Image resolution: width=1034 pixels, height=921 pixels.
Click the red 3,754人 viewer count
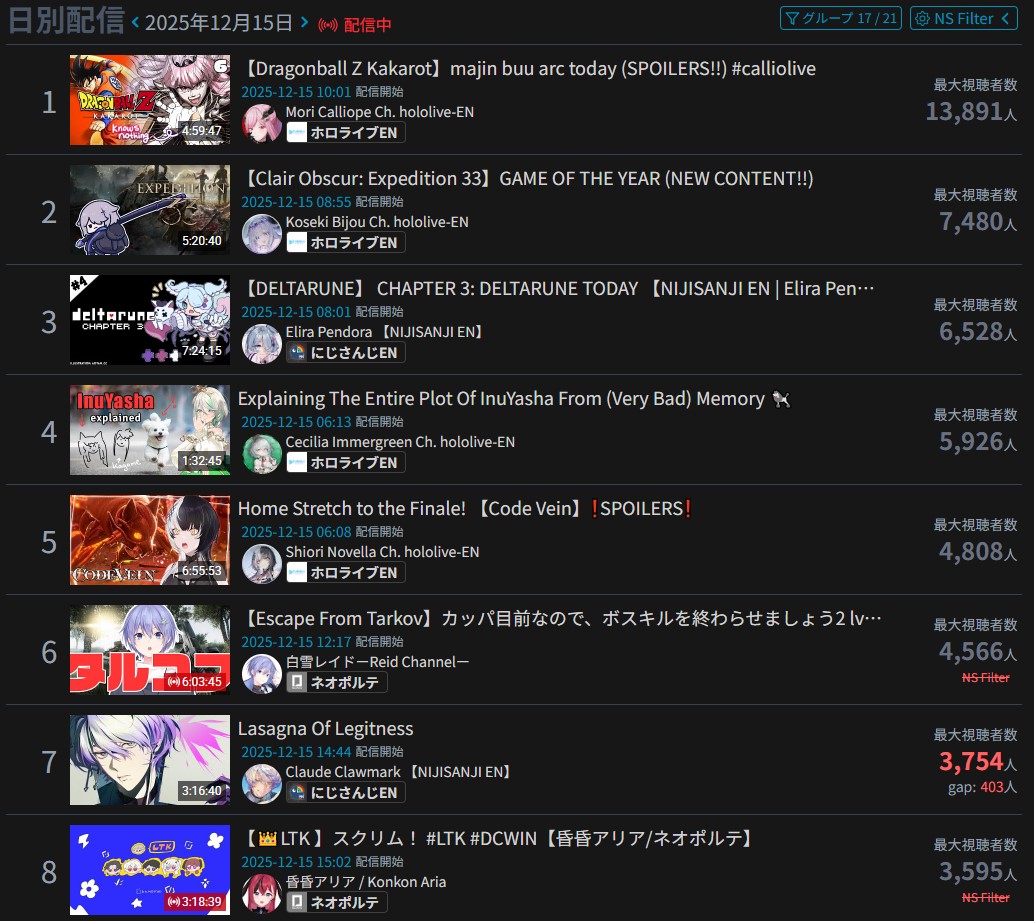coord(978,762)
